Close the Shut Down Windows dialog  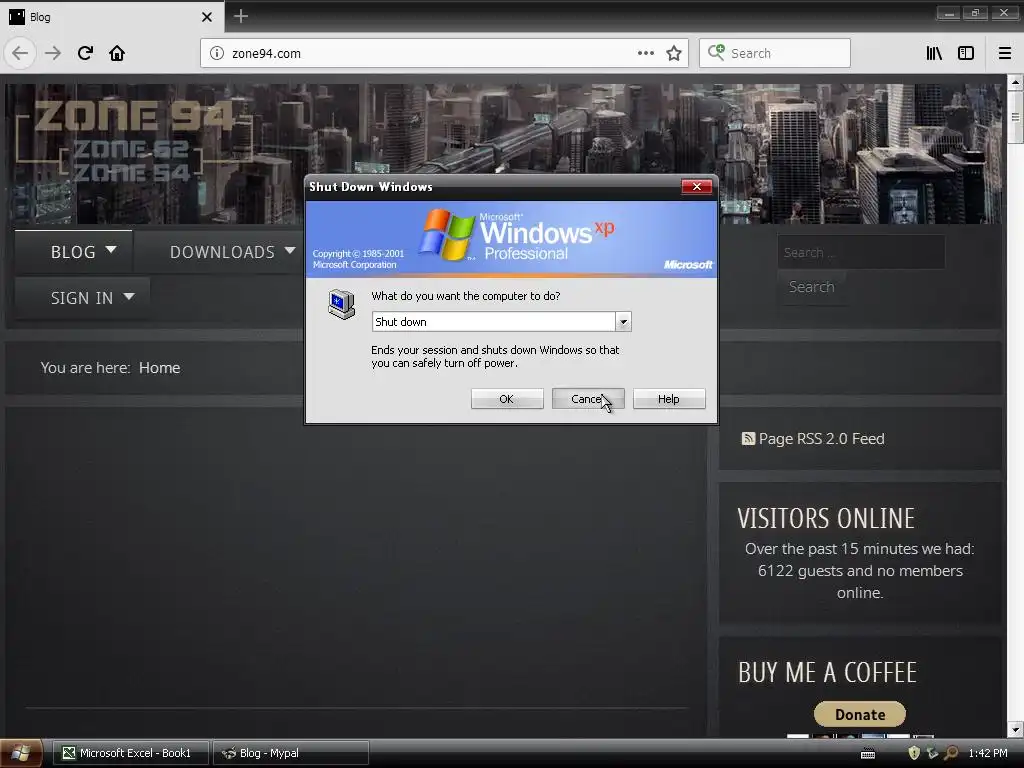point(696,187)
